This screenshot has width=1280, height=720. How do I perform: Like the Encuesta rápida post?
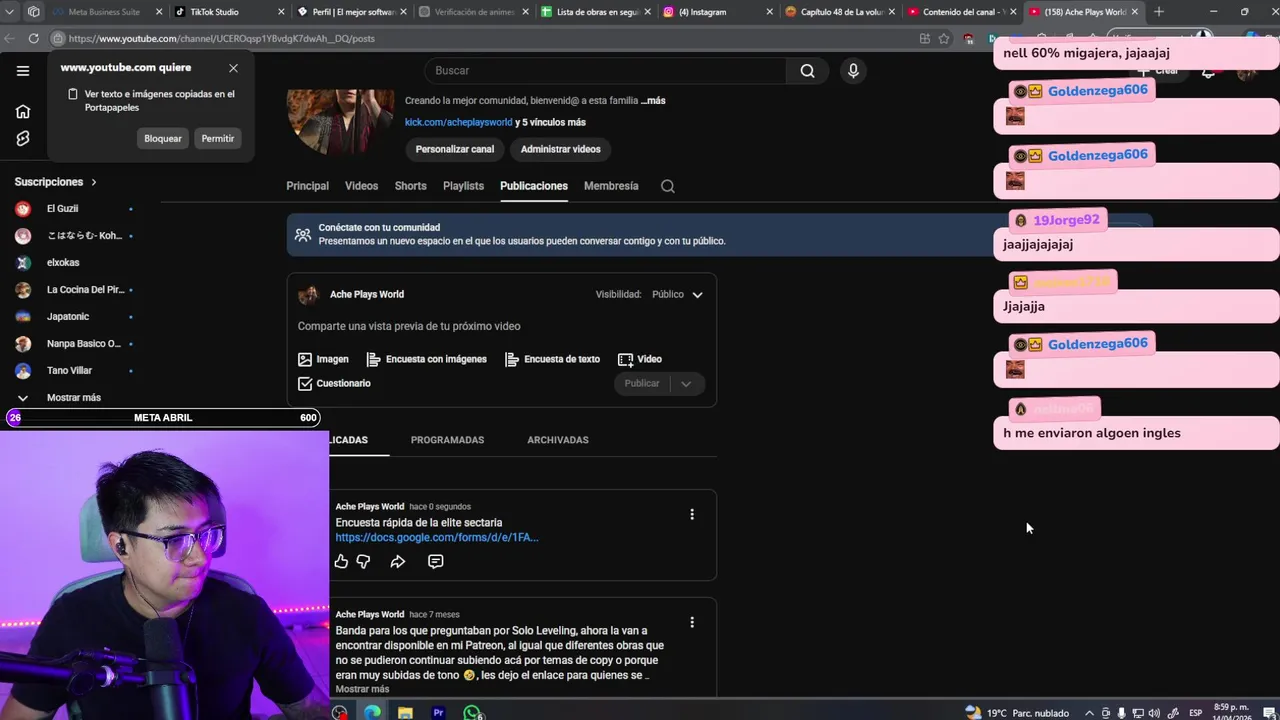pos(342,562)
